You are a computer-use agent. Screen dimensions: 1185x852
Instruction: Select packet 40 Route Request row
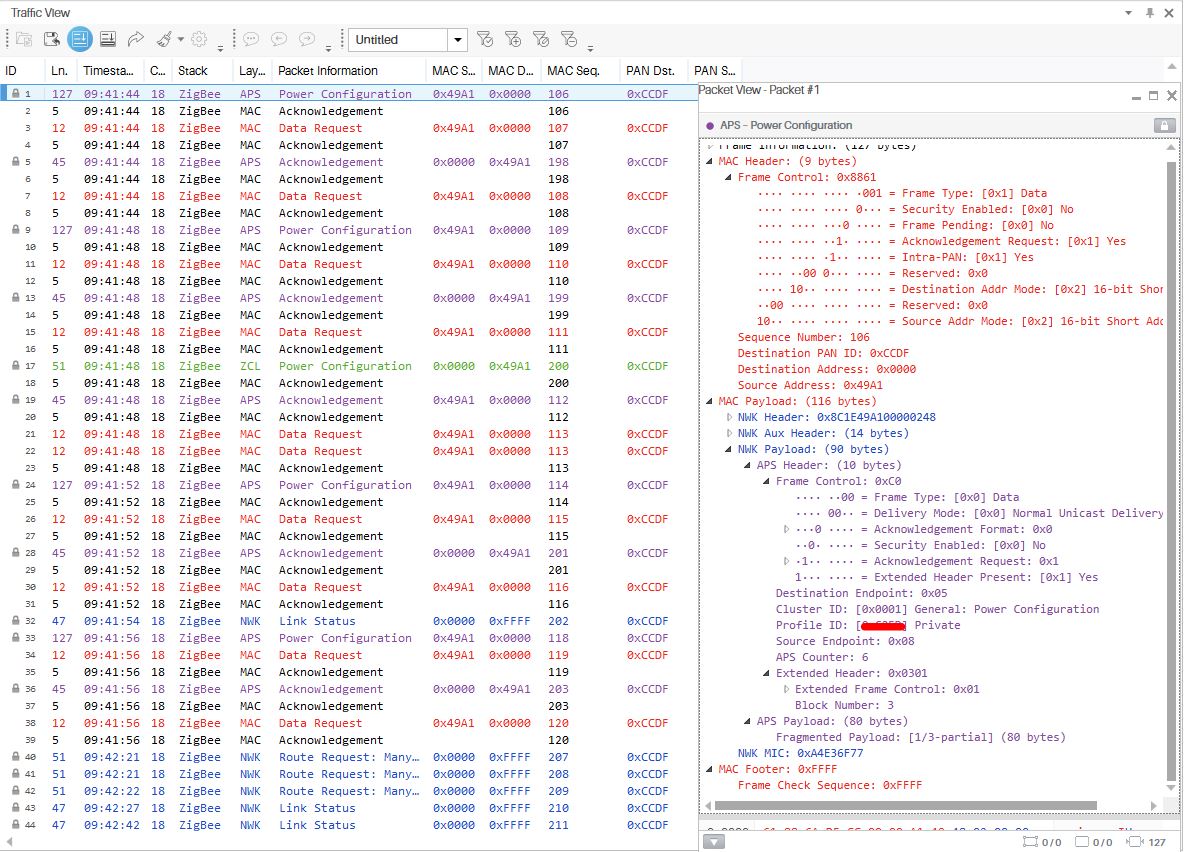coord(348,757)
